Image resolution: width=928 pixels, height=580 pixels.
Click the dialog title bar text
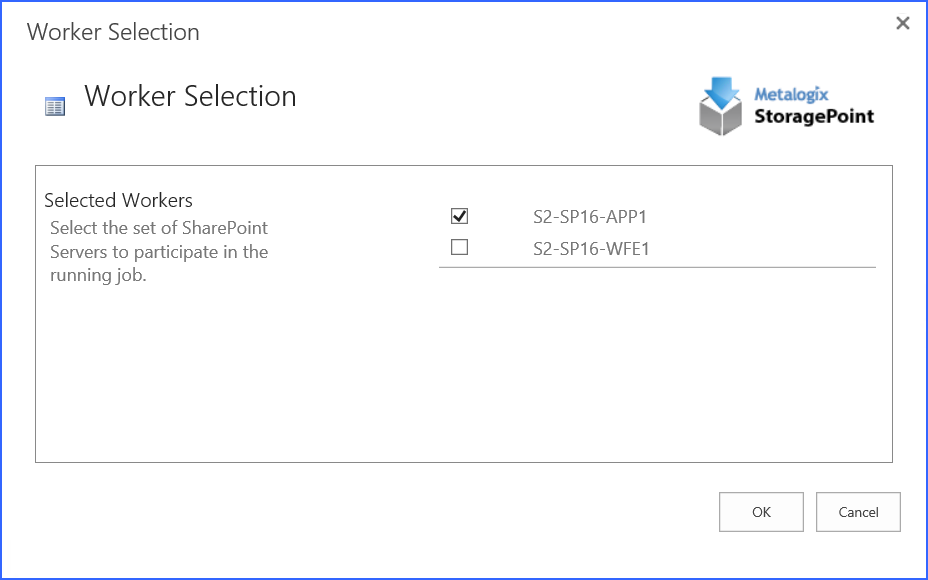point(113,32)
